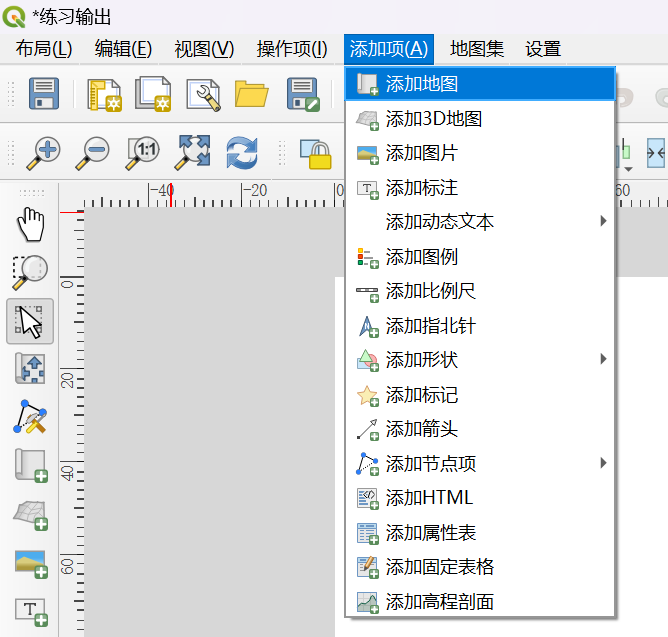Open the 地图集 menu

(x=477, y=49)
